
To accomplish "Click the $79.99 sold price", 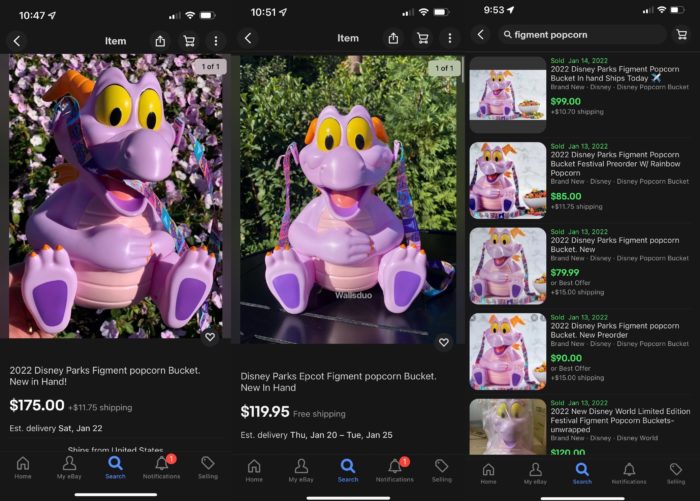I will pos(565,272).
